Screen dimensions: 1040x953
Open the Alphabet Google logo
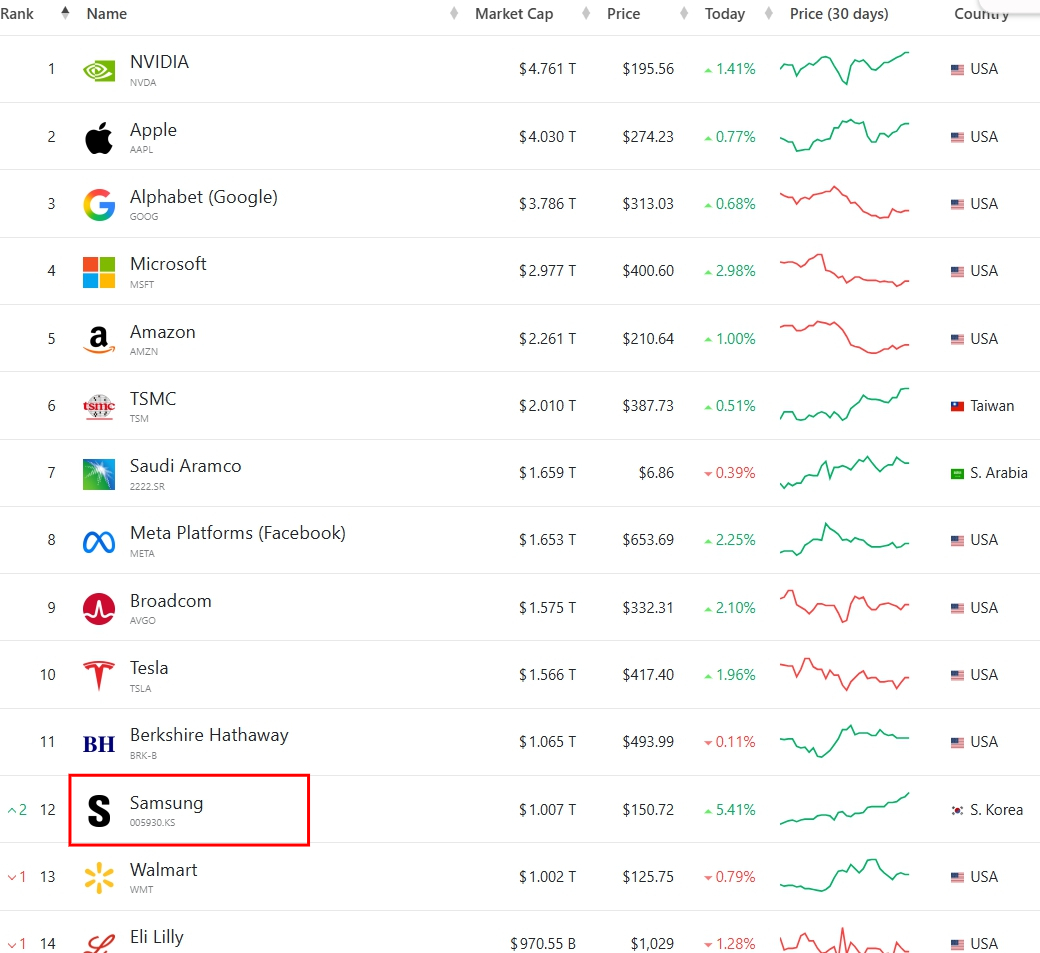click(99, 205)
